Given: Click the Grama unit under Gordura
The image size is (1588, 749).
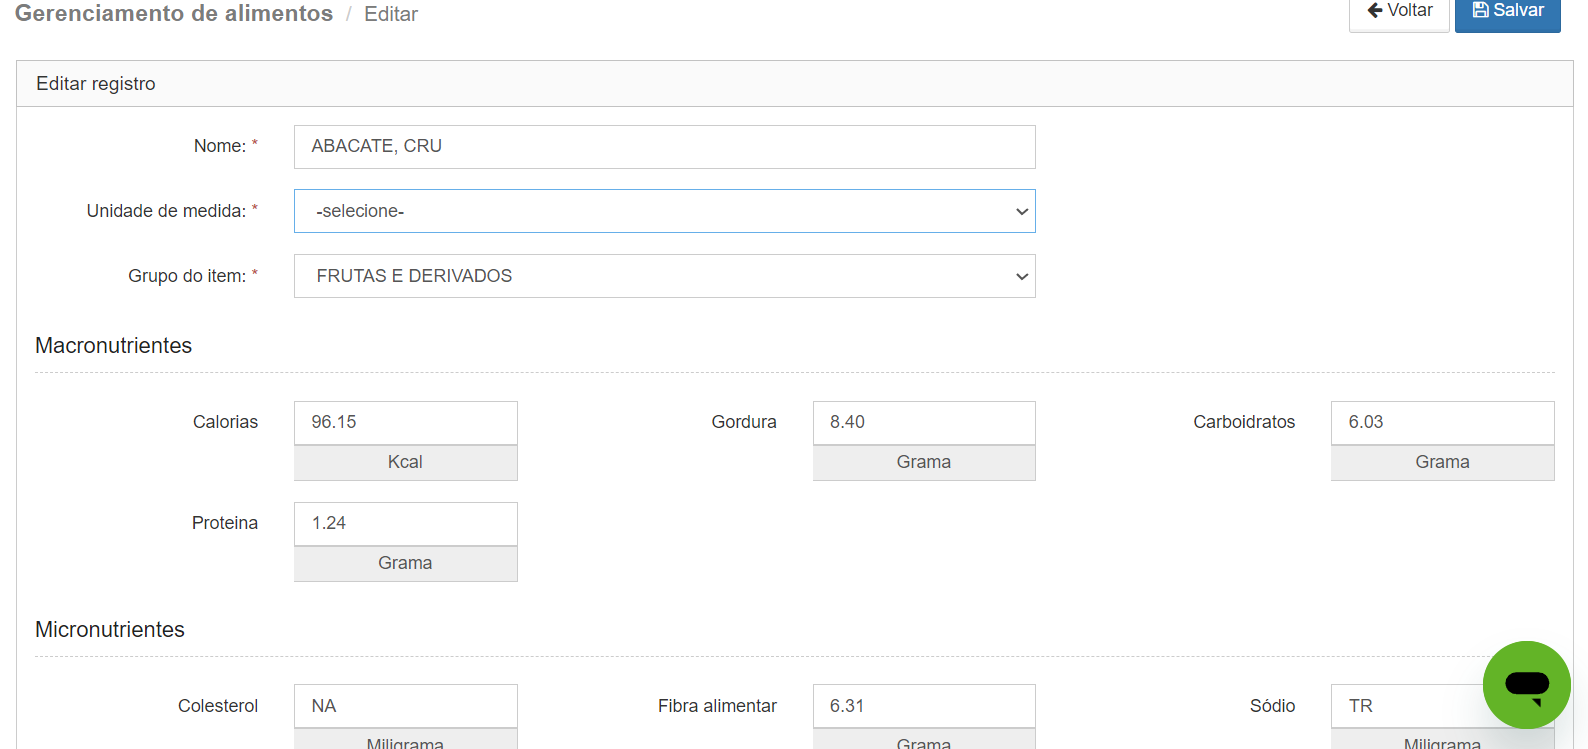Looking at the screenshot, I should click(924, 463).
